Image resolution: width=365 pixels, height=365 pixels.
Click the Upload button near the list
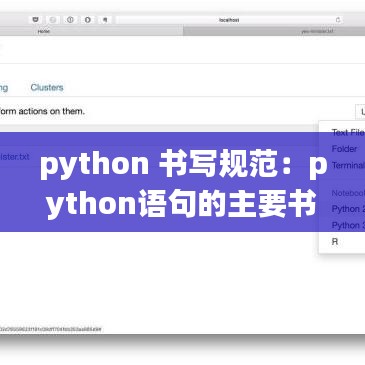coord(360,111)
